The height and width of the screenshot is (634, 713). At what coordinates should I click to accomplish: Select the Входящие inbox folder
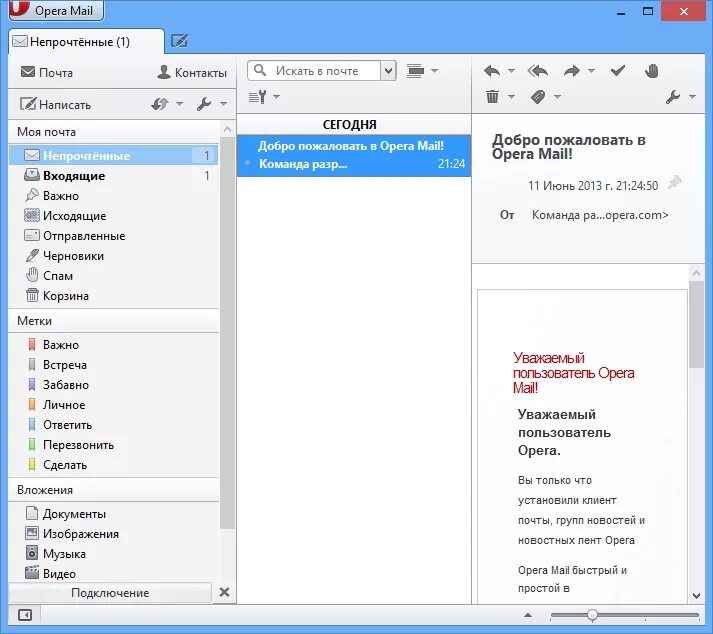click(113, 176)
